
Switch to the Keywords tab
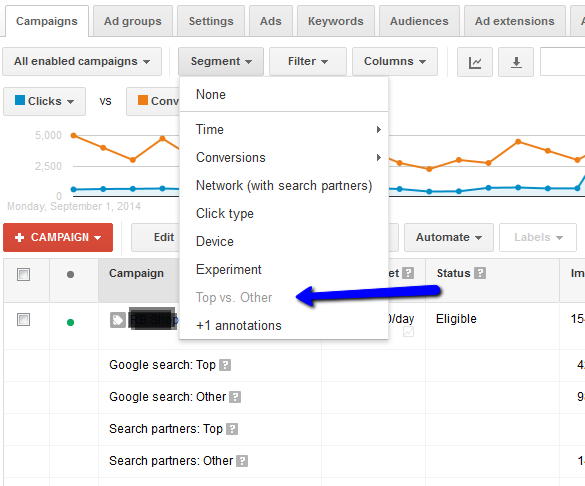click(336, 21)
